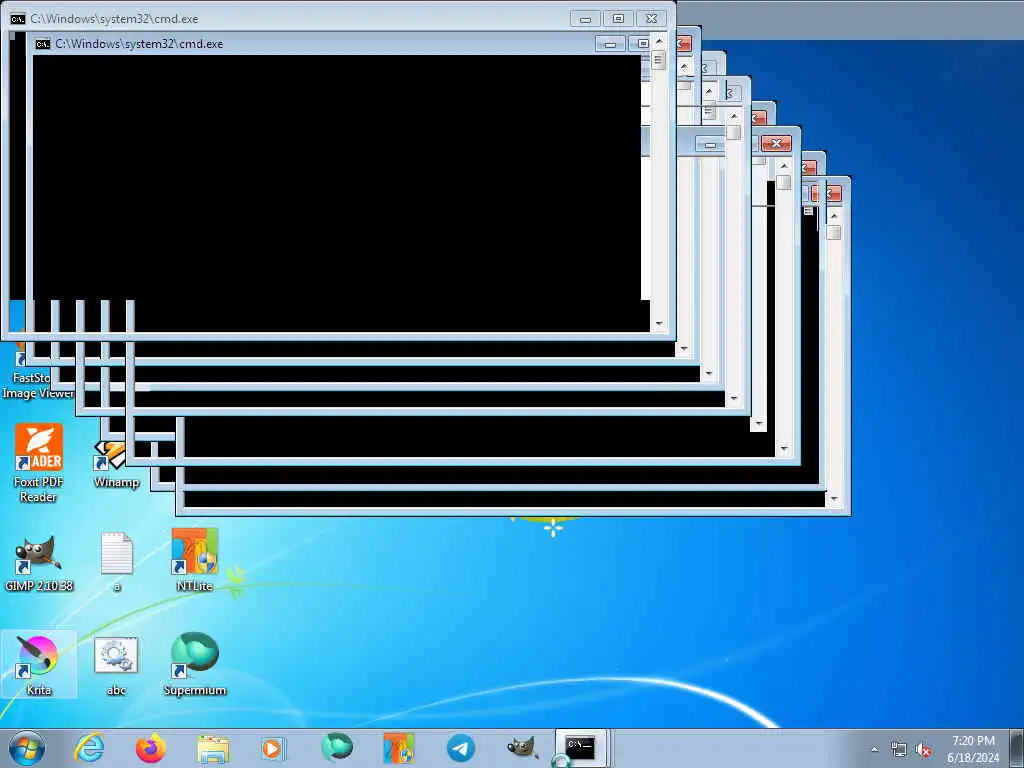Open the muted volume tray icon

(923, 749)
